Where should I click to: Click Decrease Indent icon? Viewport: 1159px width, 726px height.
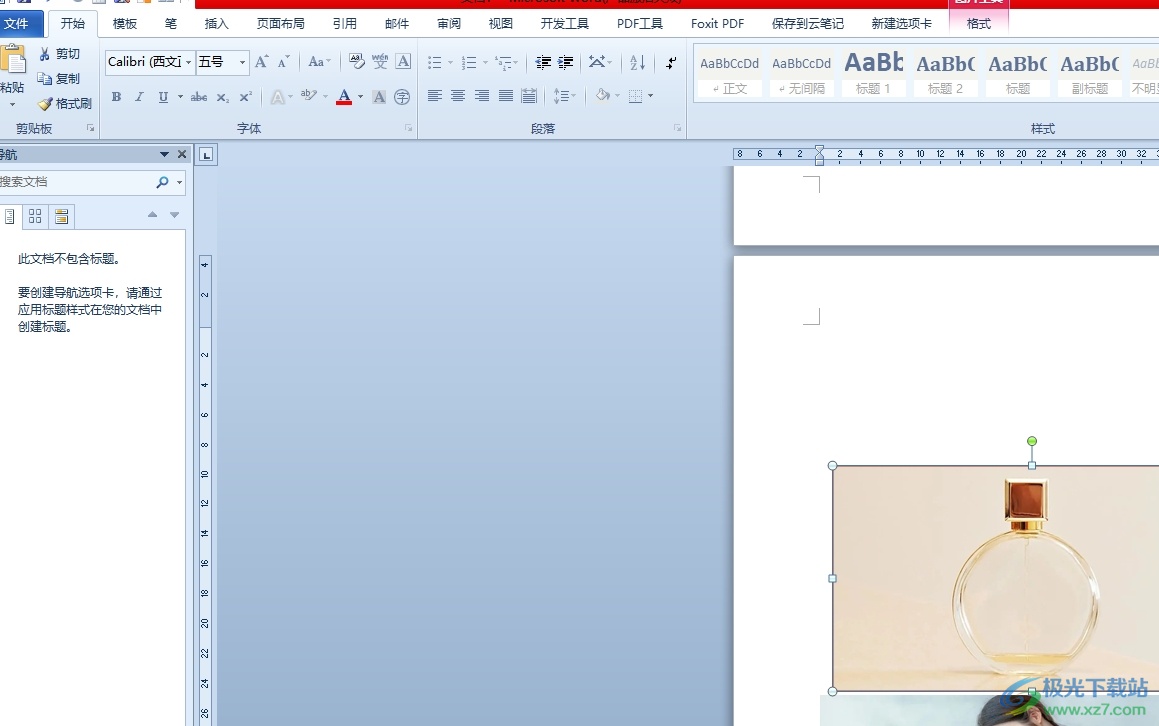point(543,62)
